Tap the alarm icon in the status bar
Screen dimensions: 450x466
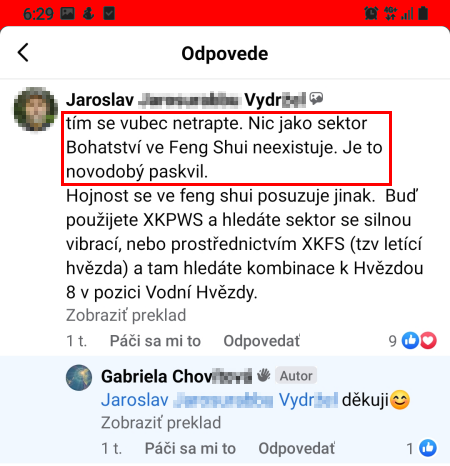point(371,13)
